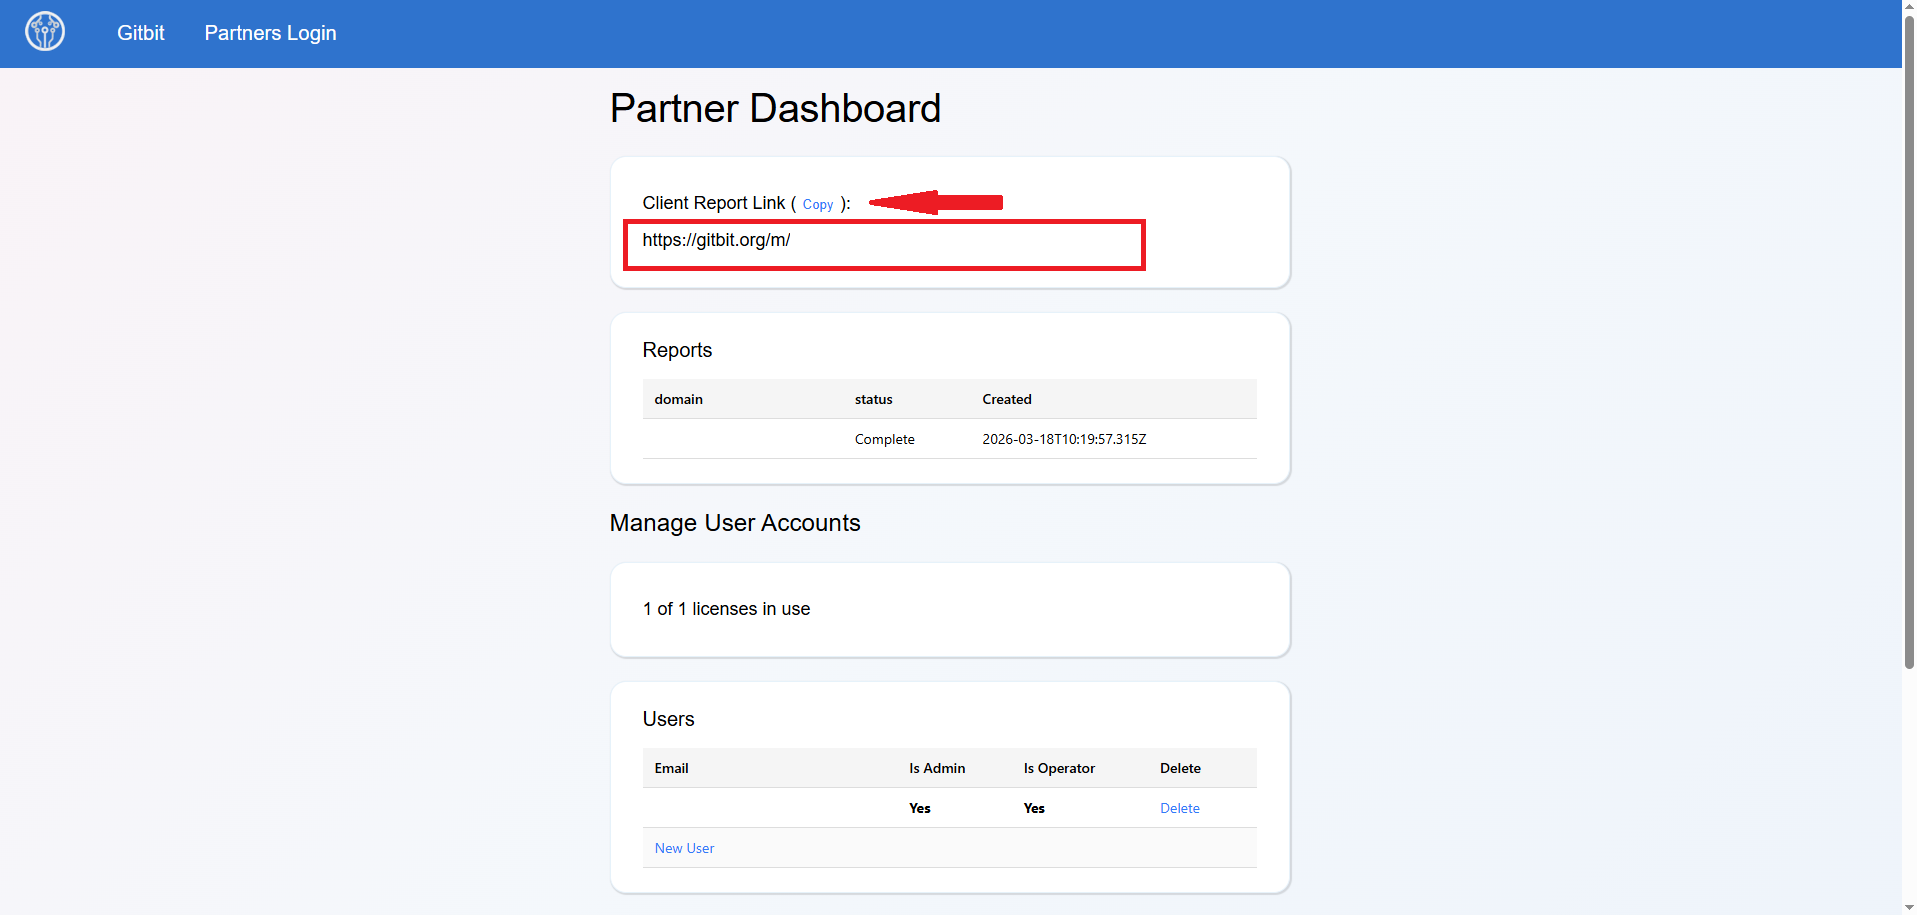Click the Created column header

(x=1005, y=399)
